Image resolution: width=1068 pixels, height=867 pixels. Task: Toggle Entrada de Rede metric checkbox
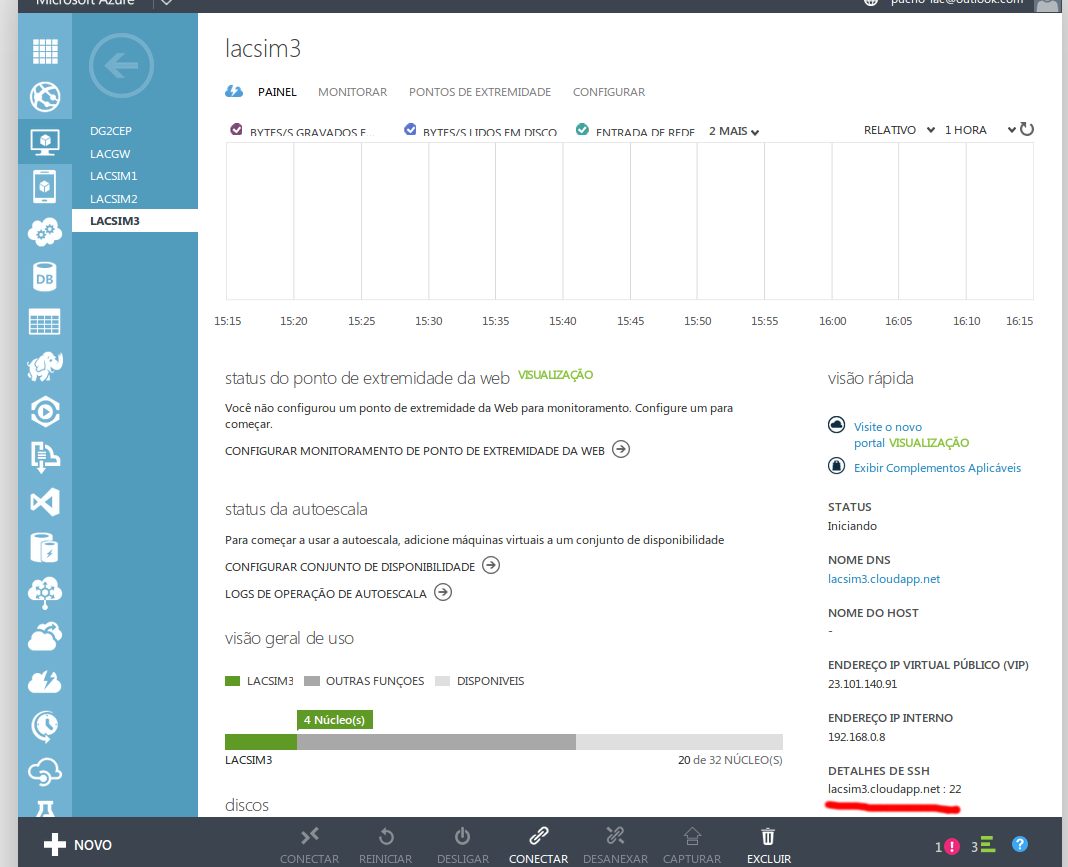click(582, 130)
